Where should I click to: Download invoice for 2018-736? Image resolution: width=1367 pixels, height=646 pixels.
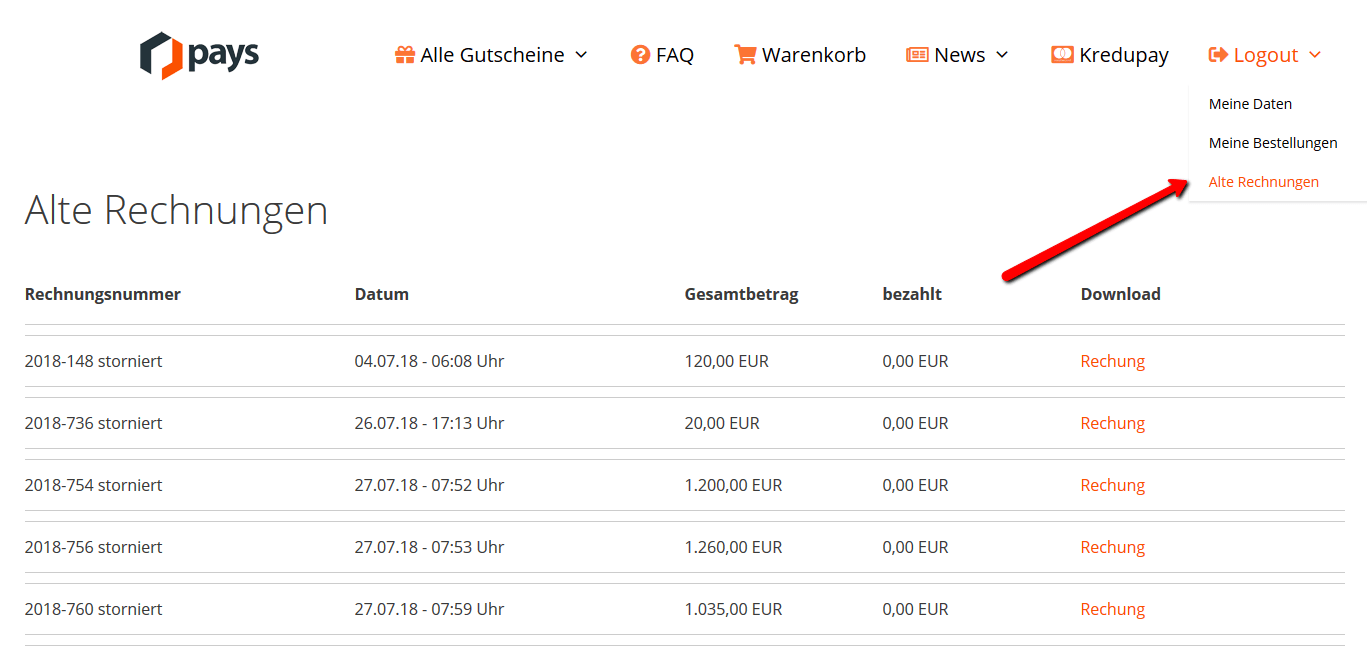point(1112,423)
